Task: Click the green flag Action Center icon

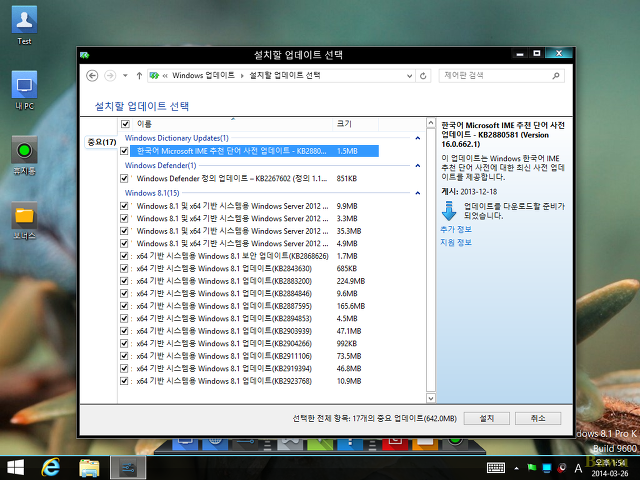Action: tap(531, 468)
